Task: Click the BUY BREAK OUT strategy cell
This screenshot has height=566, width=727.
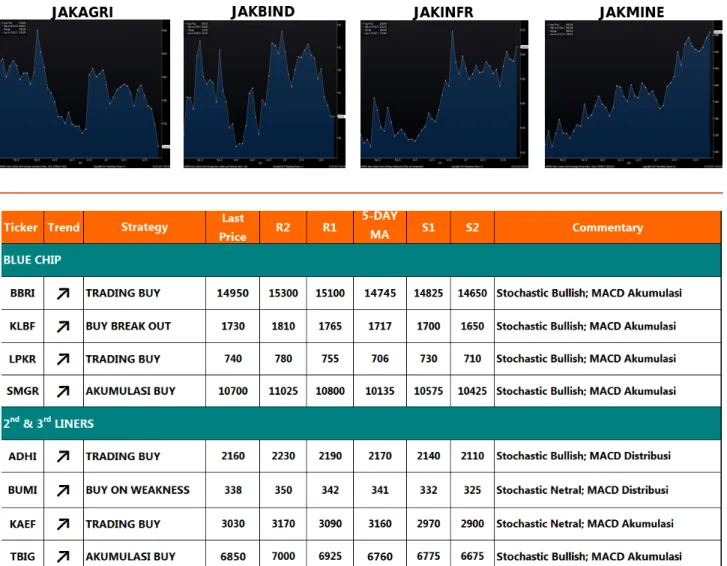Action: pos(144,326)
